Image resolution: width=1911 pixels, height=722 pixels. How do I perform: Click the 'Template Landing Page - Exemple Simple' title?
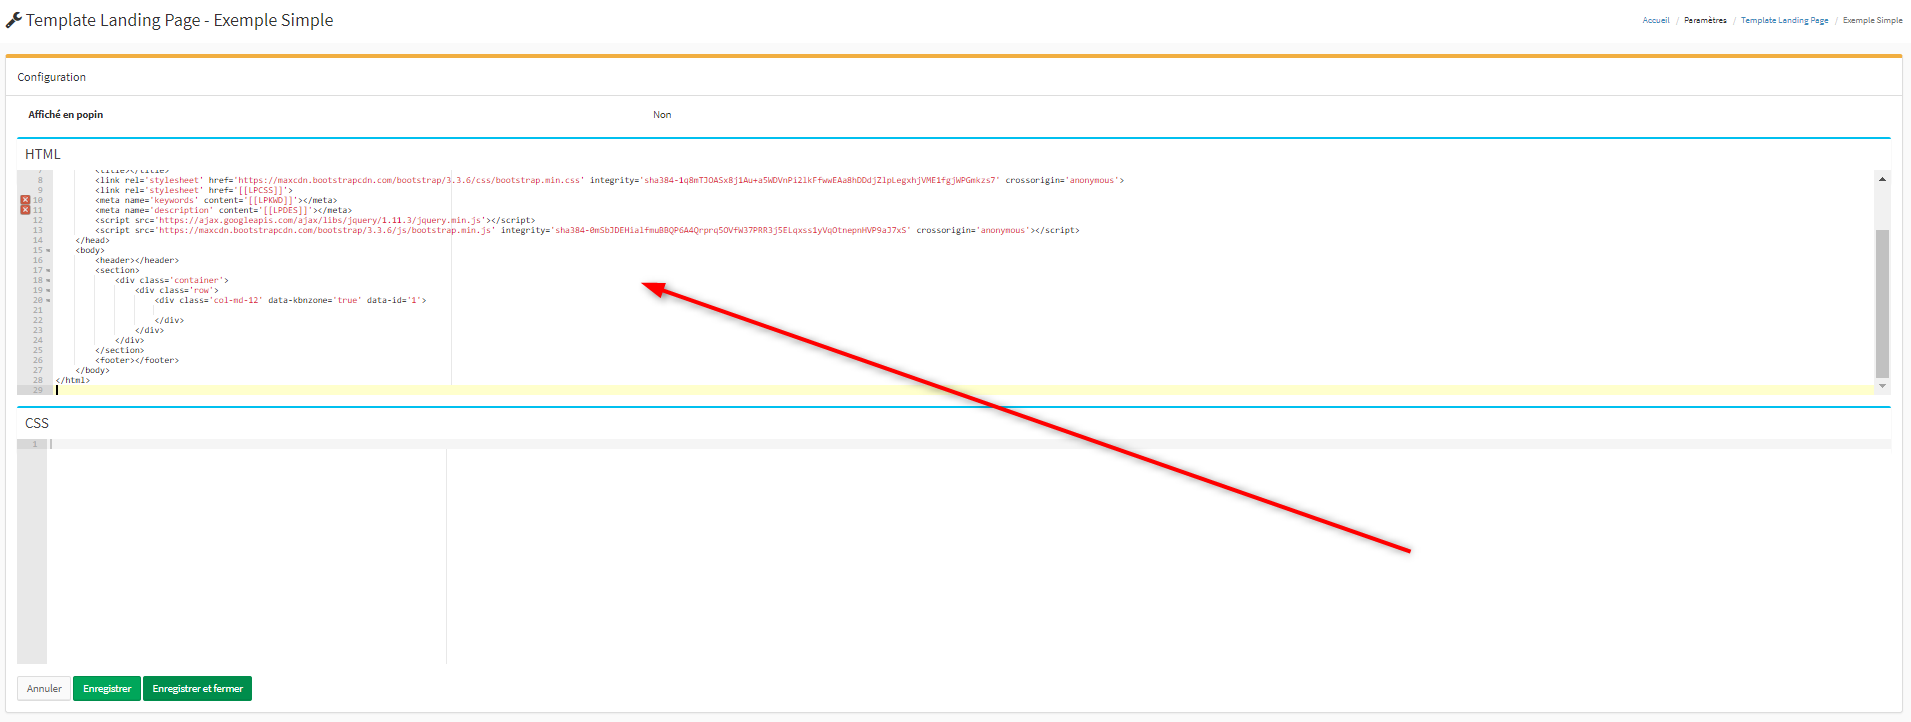point(179,20)
